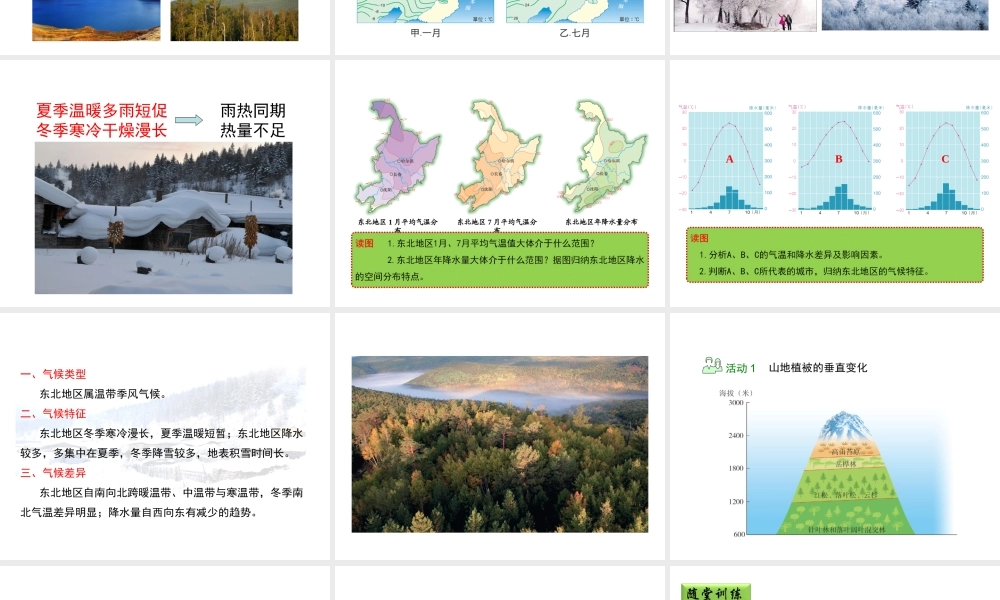Click text 判断A、B、C所代表的城市

761,271
